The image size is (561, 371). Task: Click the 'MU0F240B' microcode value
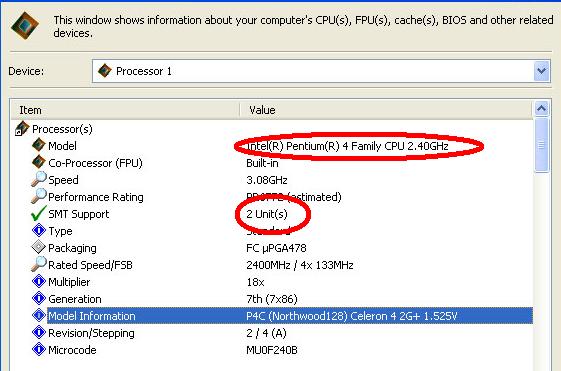(x=272, y=350)
